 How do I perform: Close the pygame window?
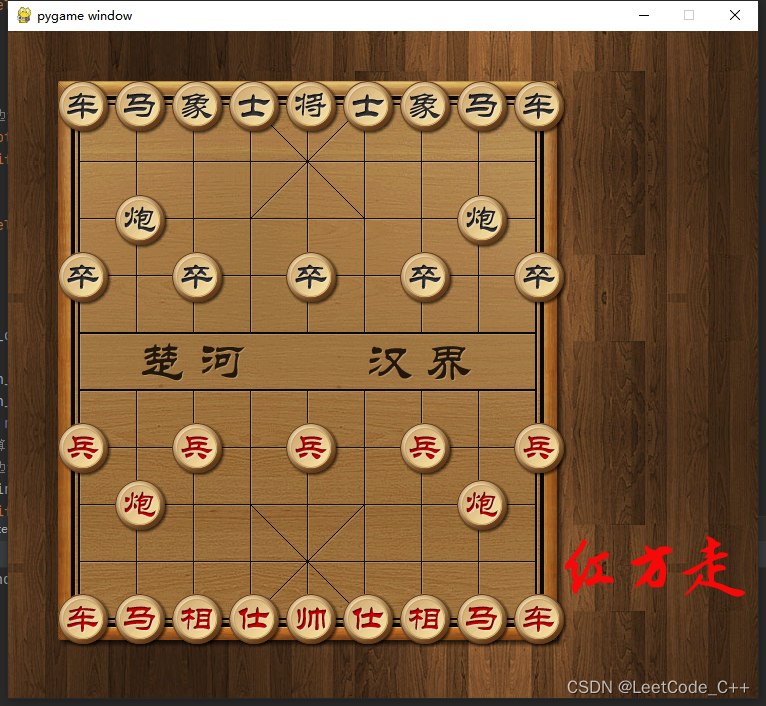(x=735, y=16)
